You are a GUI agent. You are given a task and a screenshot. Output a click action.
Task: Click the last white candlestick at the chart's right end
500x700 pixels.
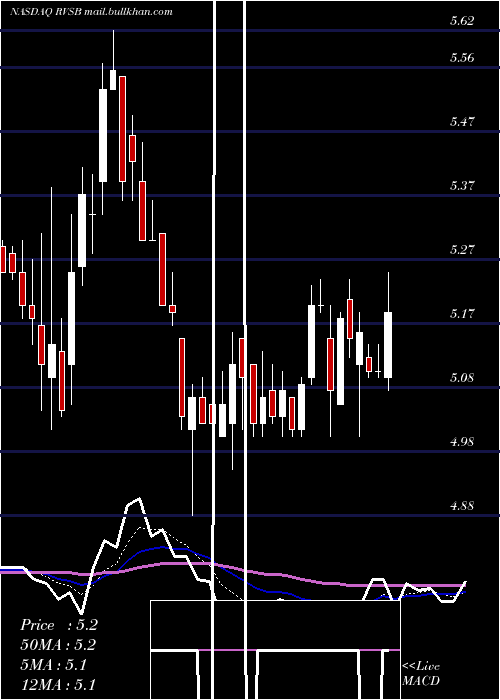[388, 345]
